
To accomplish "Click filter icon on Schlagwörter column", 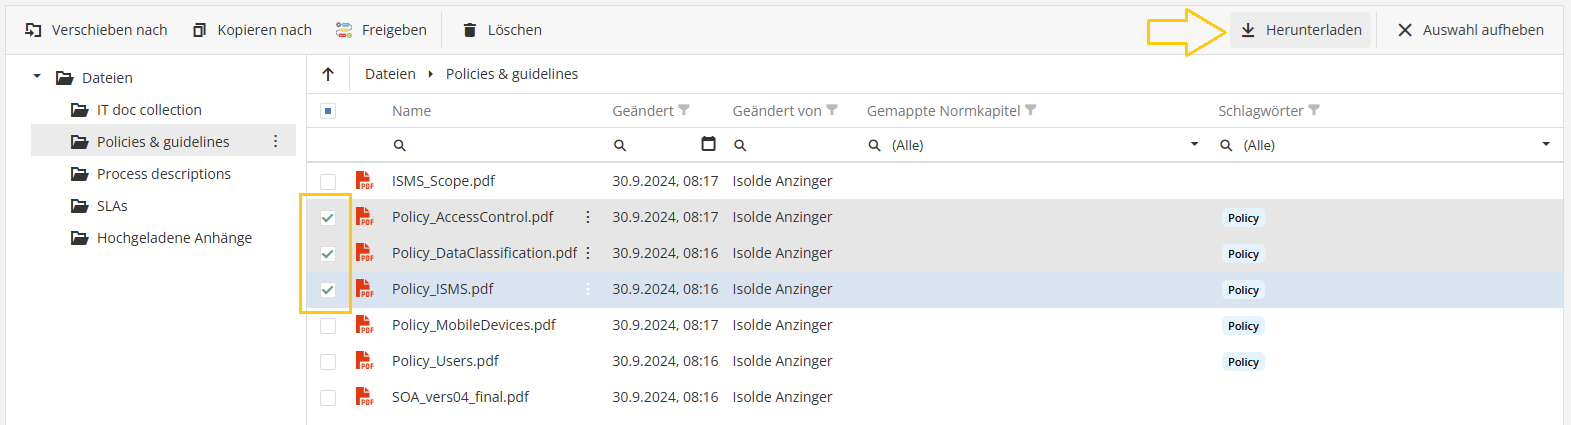I will click(x=1314, y=110).
